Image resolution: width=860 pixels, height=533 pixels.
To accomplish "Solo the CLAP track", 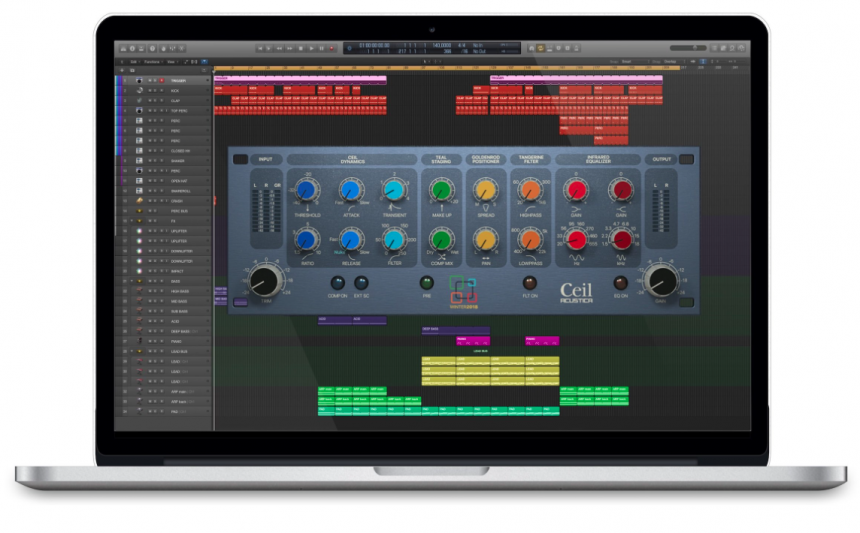I will click(x=156, y=100).
